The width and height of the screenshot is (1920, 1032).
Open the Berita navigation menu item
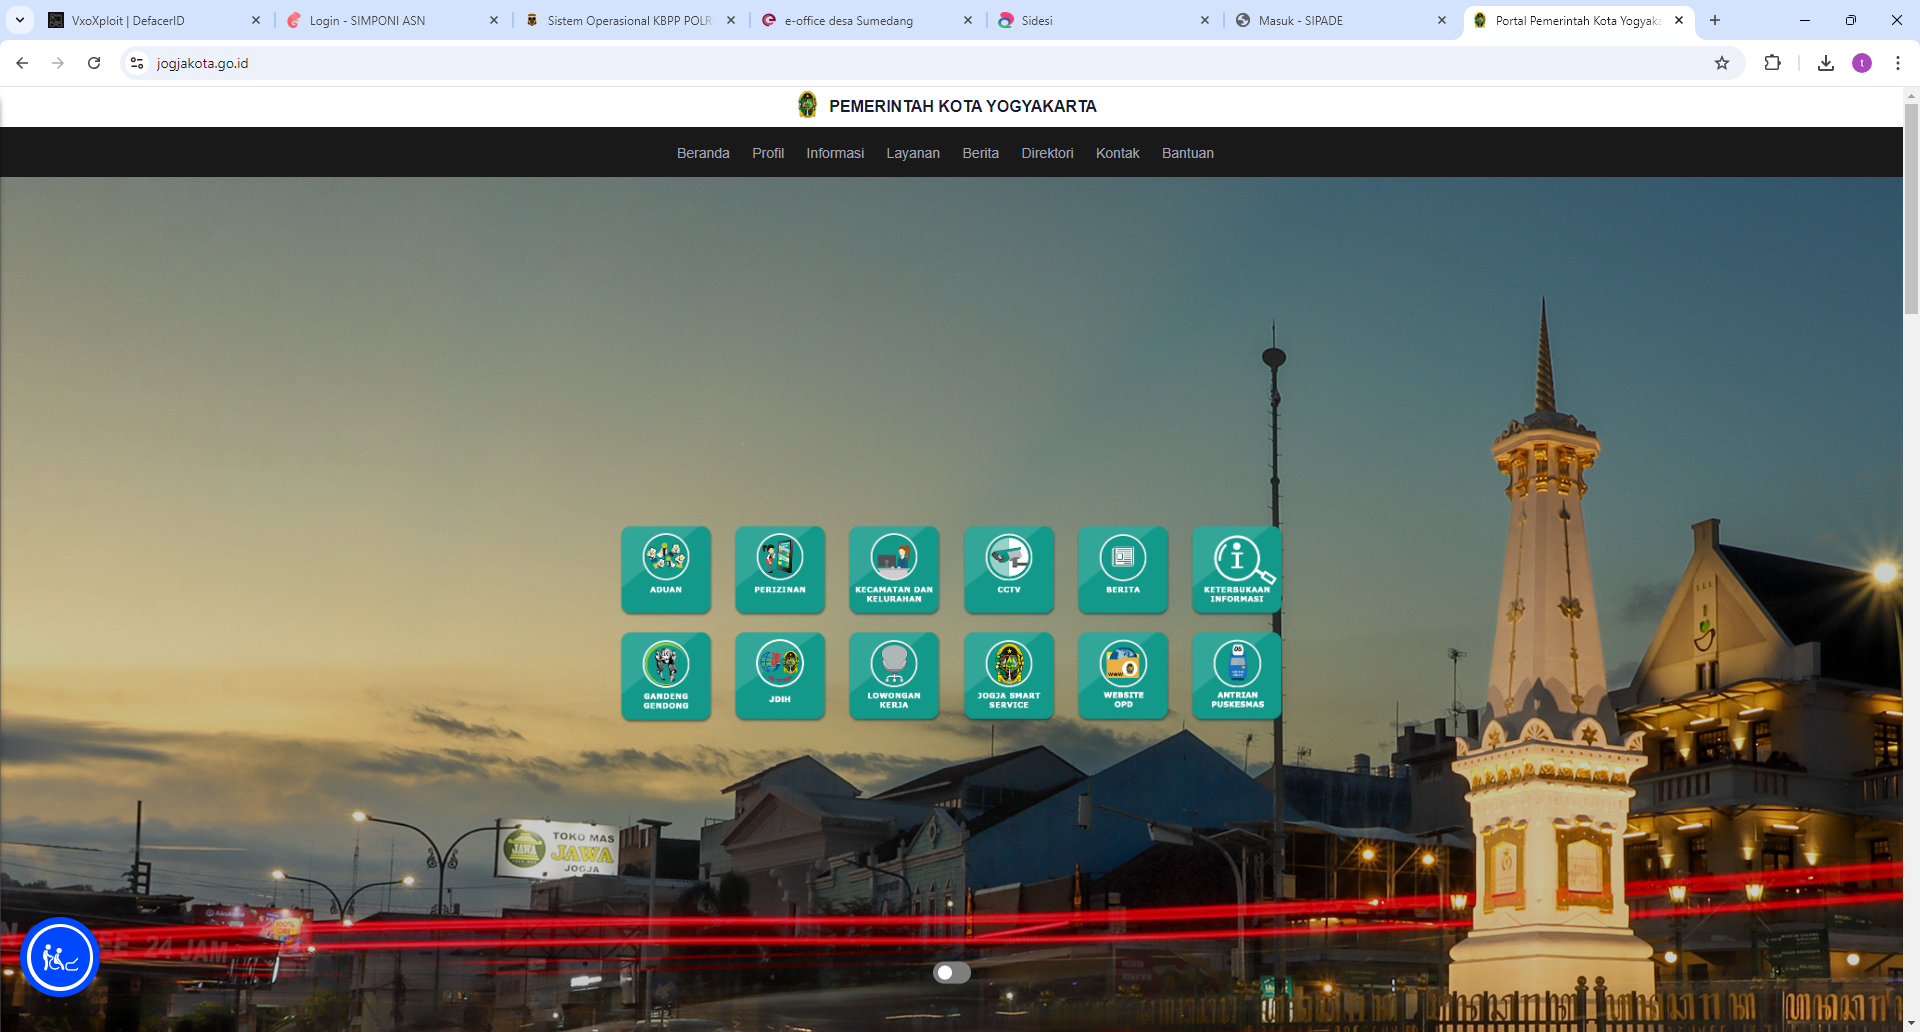(980, 153)
